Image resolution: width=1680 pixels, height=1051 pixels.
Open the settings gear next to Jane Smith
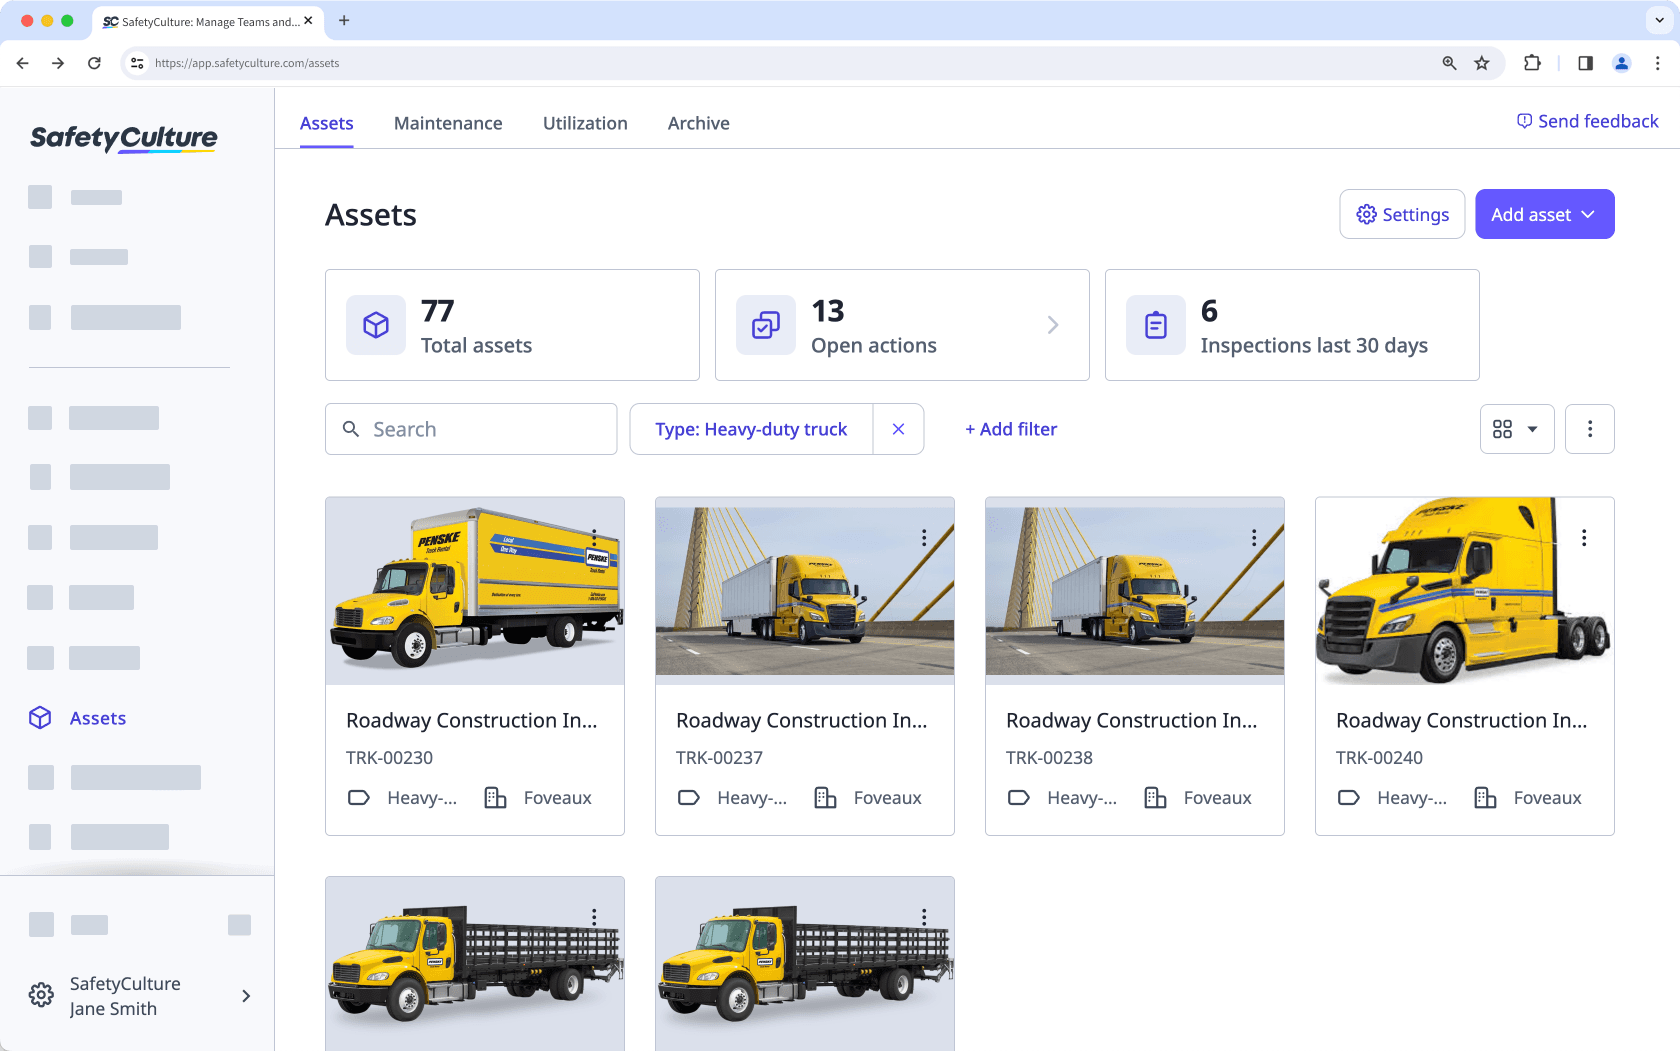pyautogui.click(x=41, y=995)
